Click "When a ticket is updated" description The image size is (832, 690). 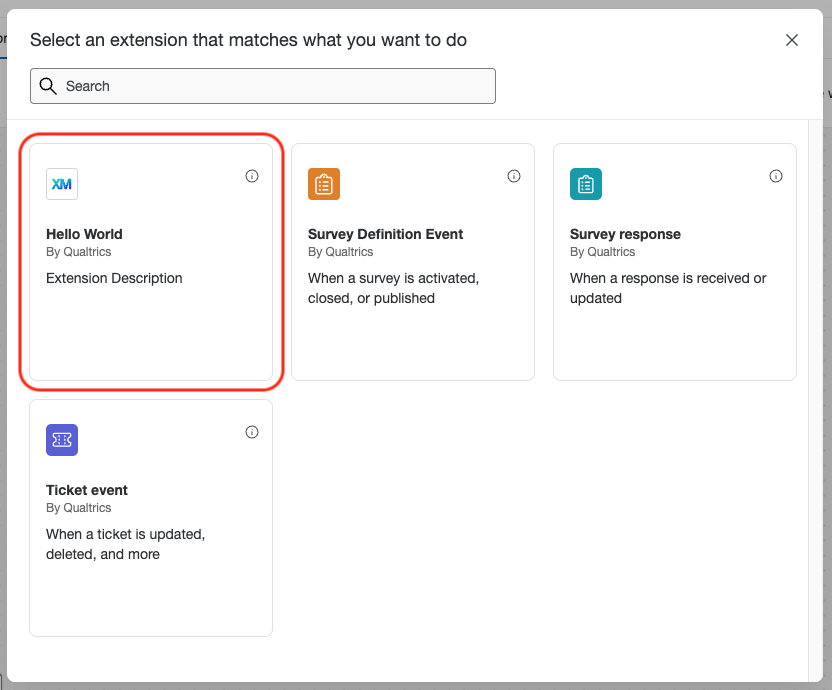[126, 544]
